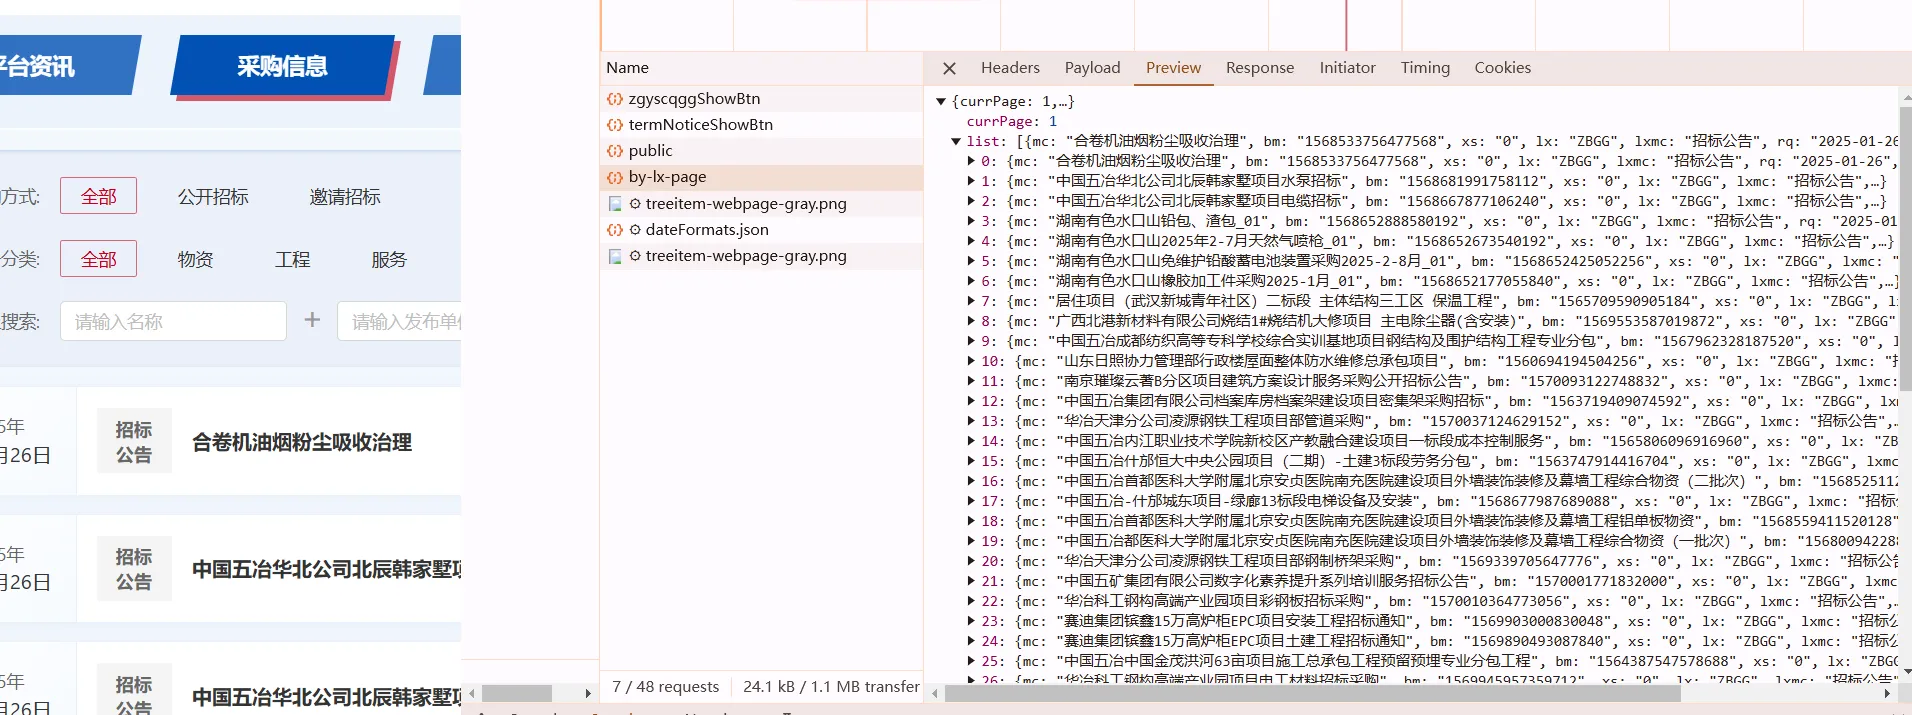Click the zgyscqggShowBtn JSON file icon

click(615, 99)
